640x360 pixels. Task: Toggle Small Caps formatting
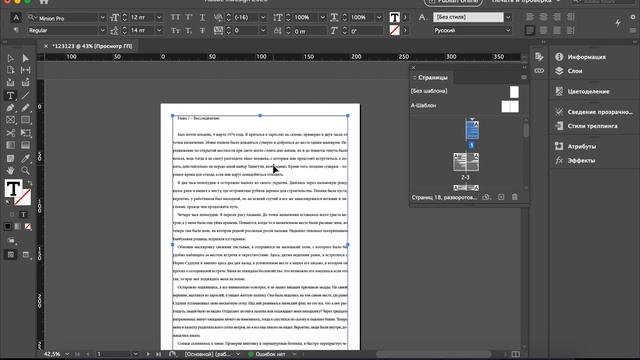[x=175, y=31]
